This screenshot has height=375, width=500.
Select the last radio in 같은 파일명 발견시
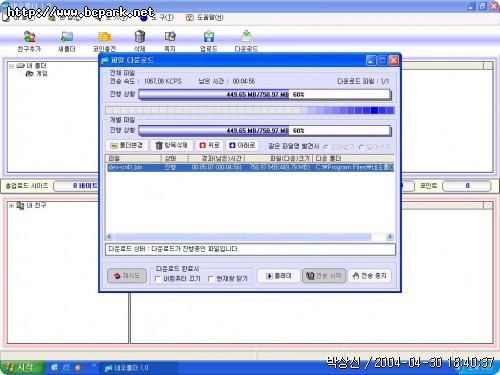(x=362, y=147)
